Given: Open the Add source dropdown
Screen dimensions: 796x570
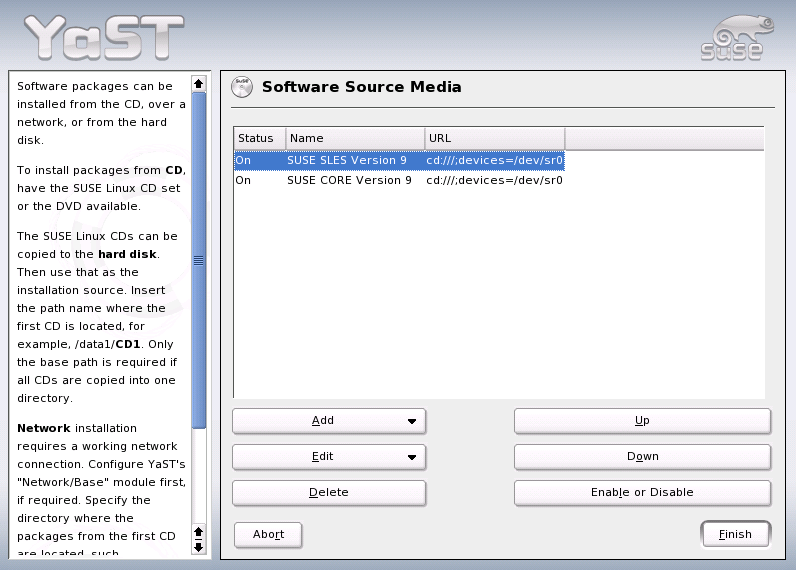Looking at the screenshot, I should [x=329, y=421].
